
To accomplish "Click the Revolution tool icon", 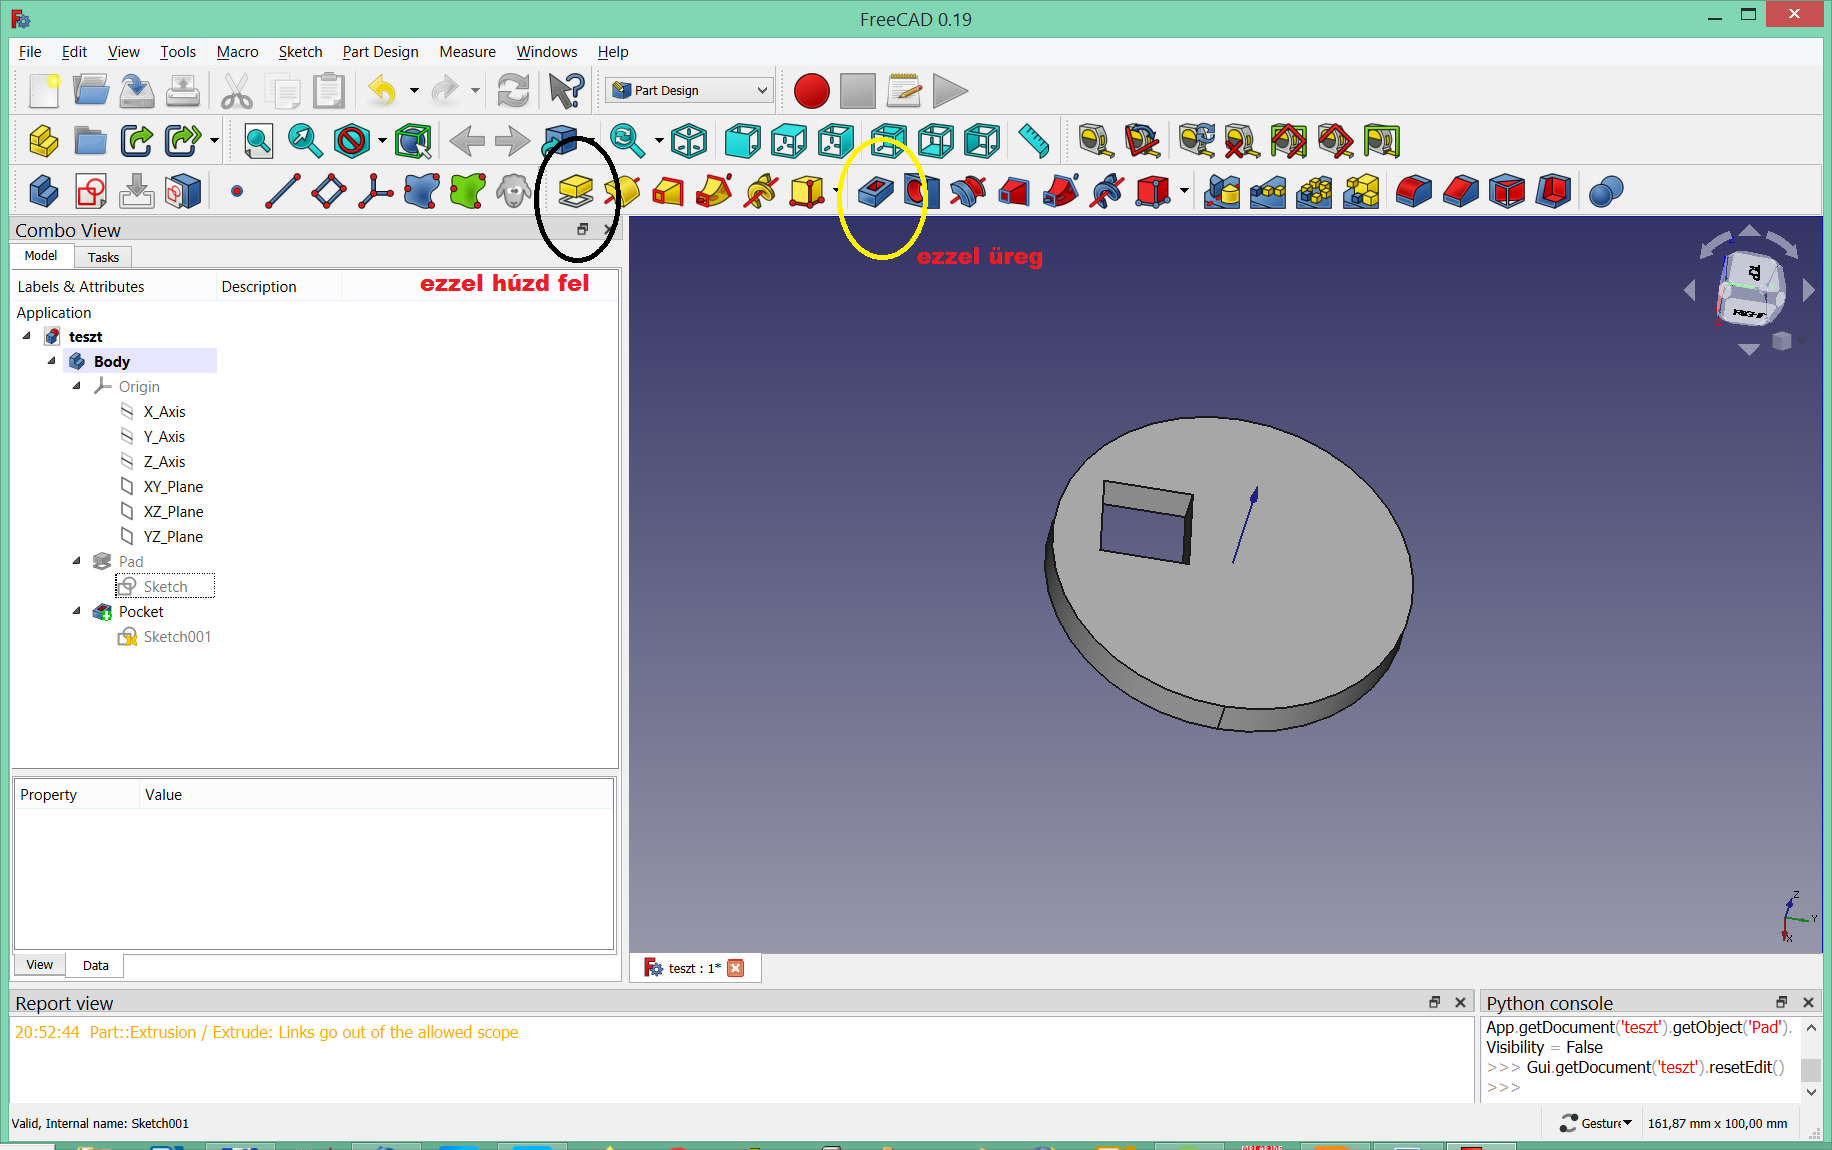I will point(622,191).
